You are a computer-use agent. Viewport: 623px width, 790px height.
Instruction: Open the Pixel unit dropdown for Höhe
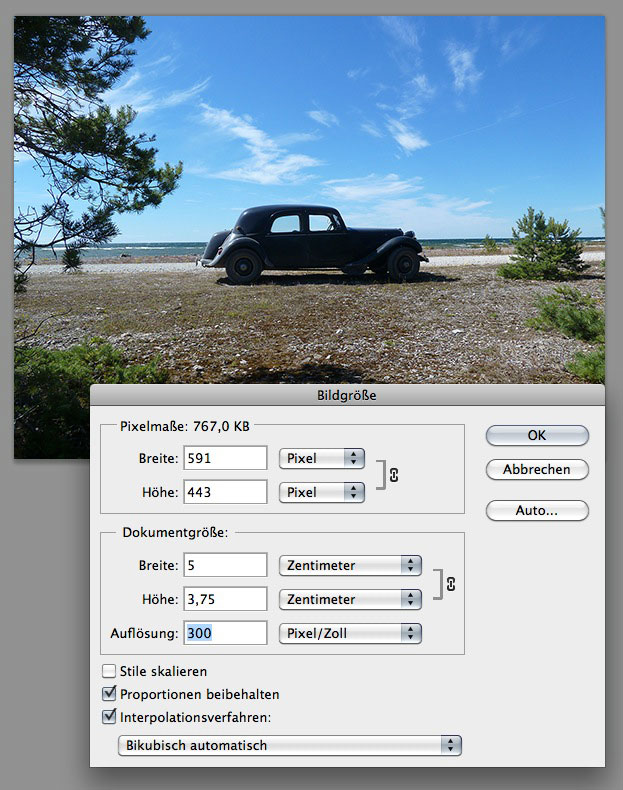[322, 492]
